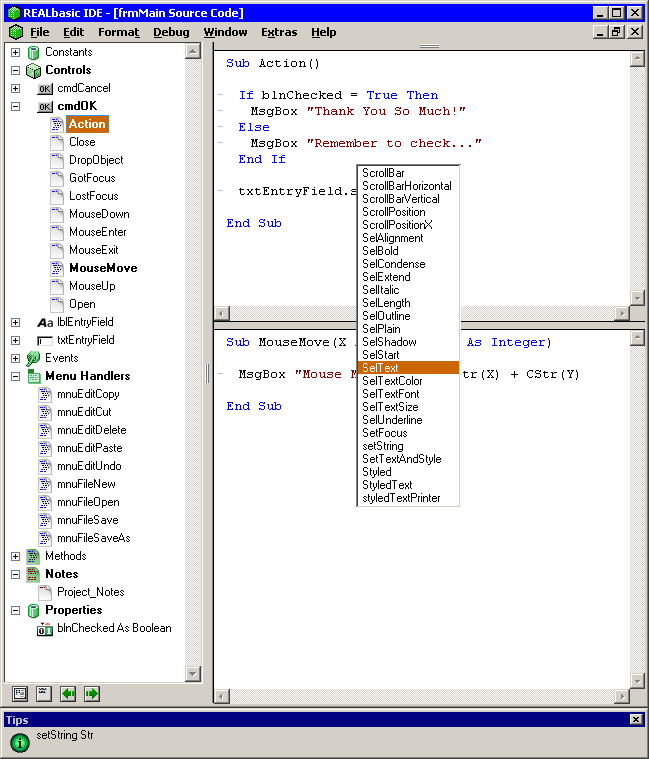Click the Notes group icon

(33, 574)
